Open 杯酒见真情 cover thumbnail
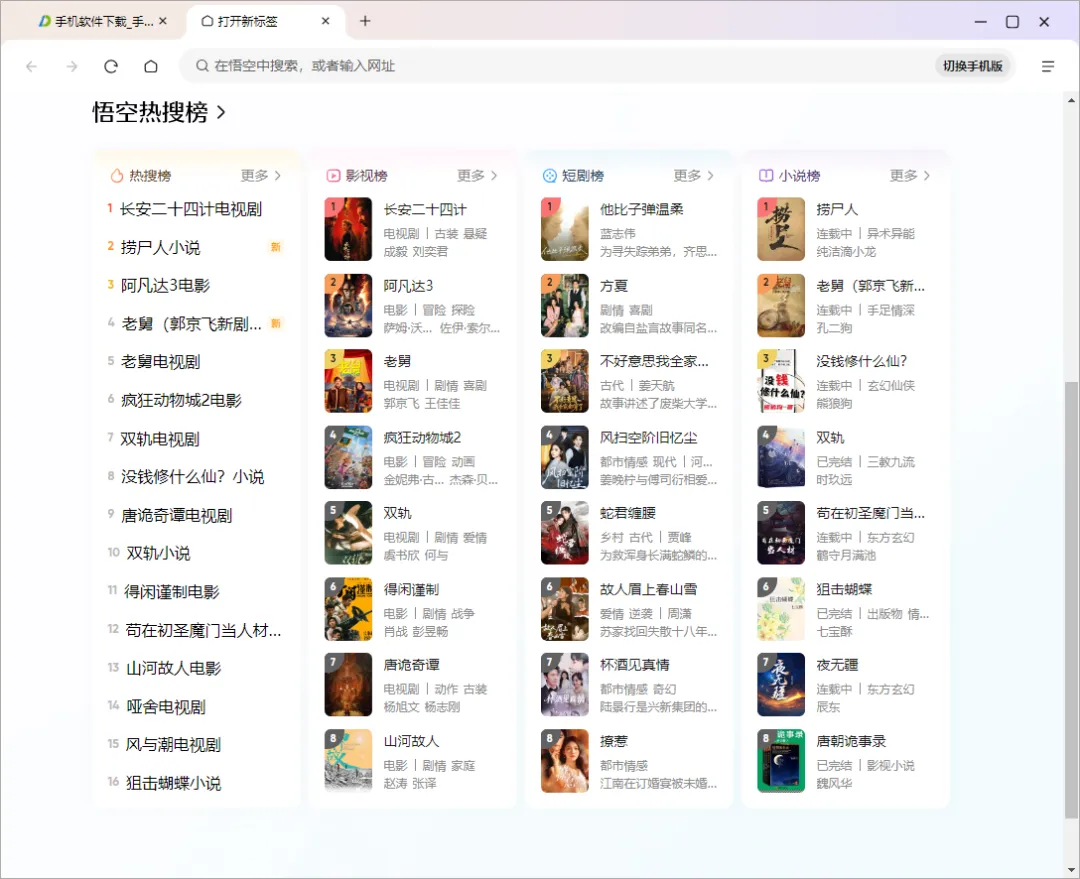Viewport: 1080px width, 879px height. click(565, 685)
